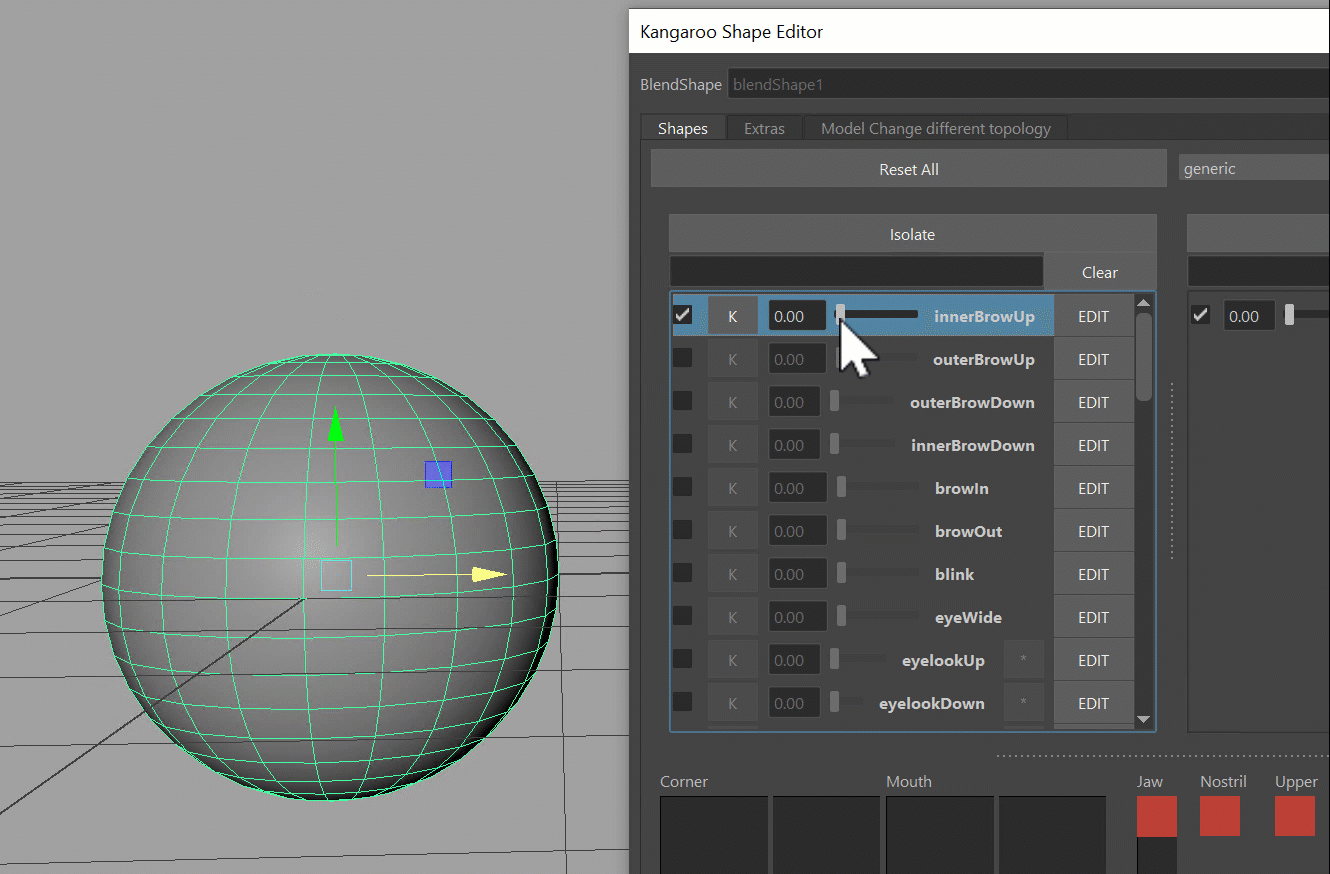Check the innerBrowDown checkbox
1330x874 pixels.
tap(682, 444)
